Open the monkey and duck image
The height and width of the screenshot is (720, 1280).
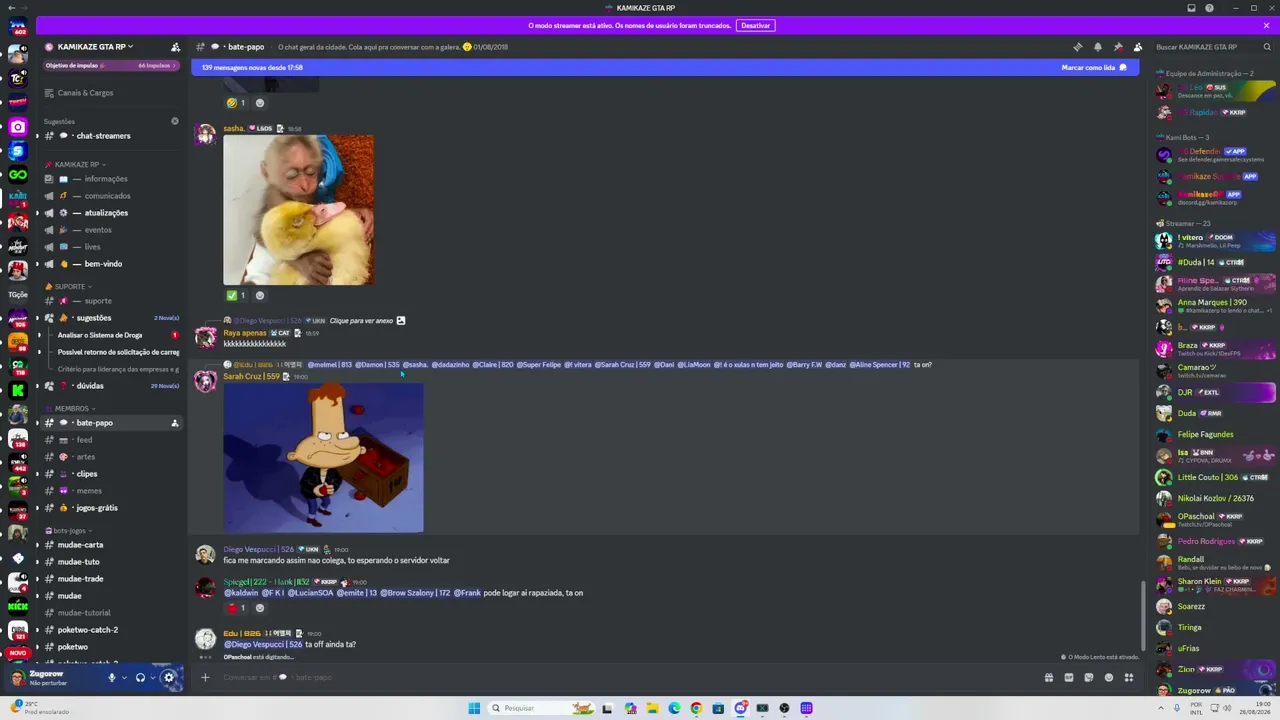[298, 210]
